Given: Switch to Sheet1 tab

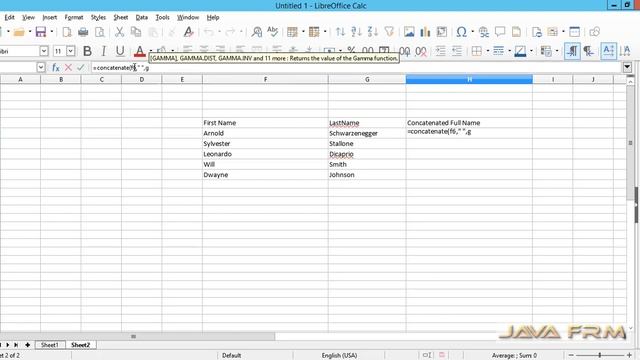Looking at the screenshot, I should click(x=50, y=345).
